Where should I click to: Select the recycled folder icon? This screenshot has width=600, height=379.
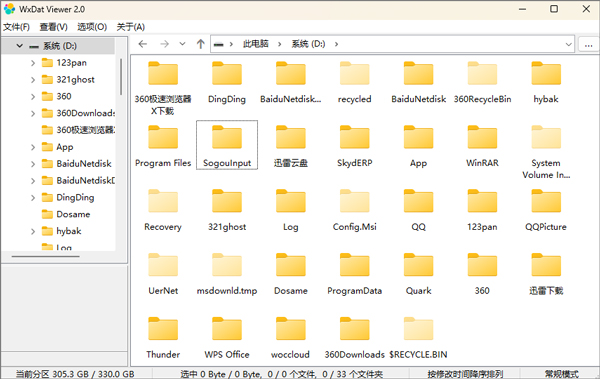[x=355, y=73]
